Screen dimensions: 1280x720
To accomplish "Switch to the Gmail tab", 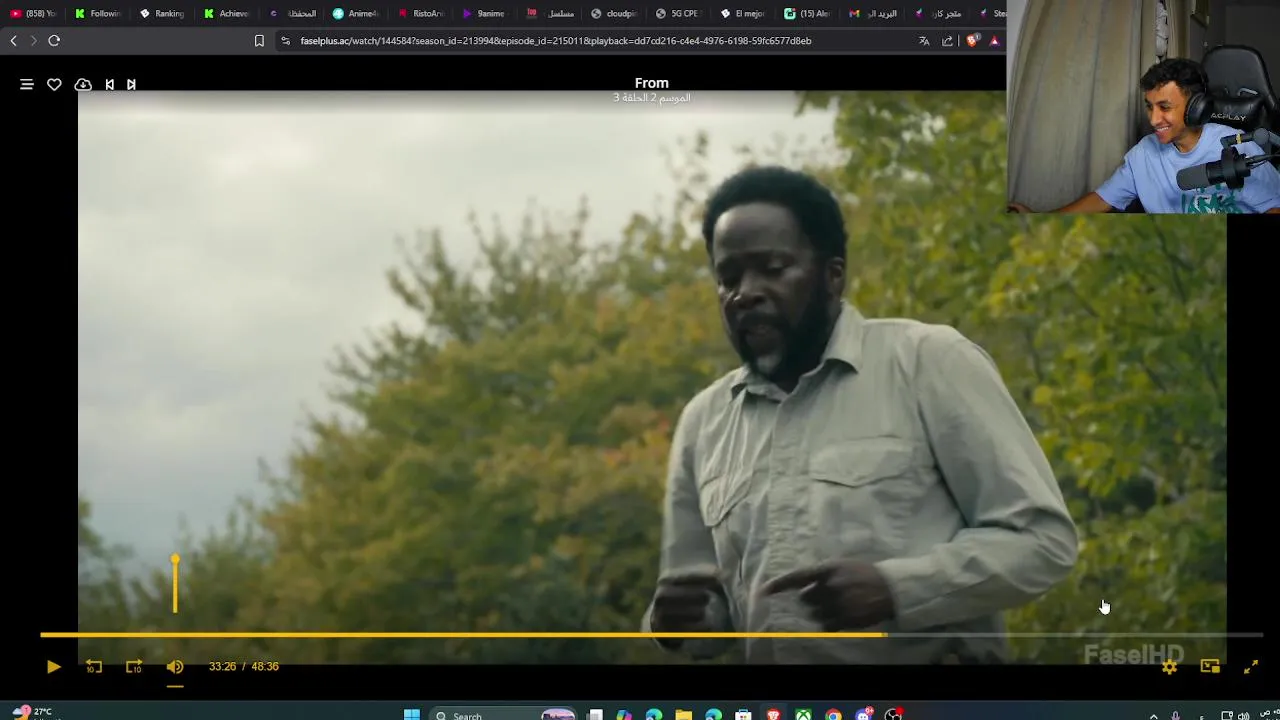I will tap(871, 13).
